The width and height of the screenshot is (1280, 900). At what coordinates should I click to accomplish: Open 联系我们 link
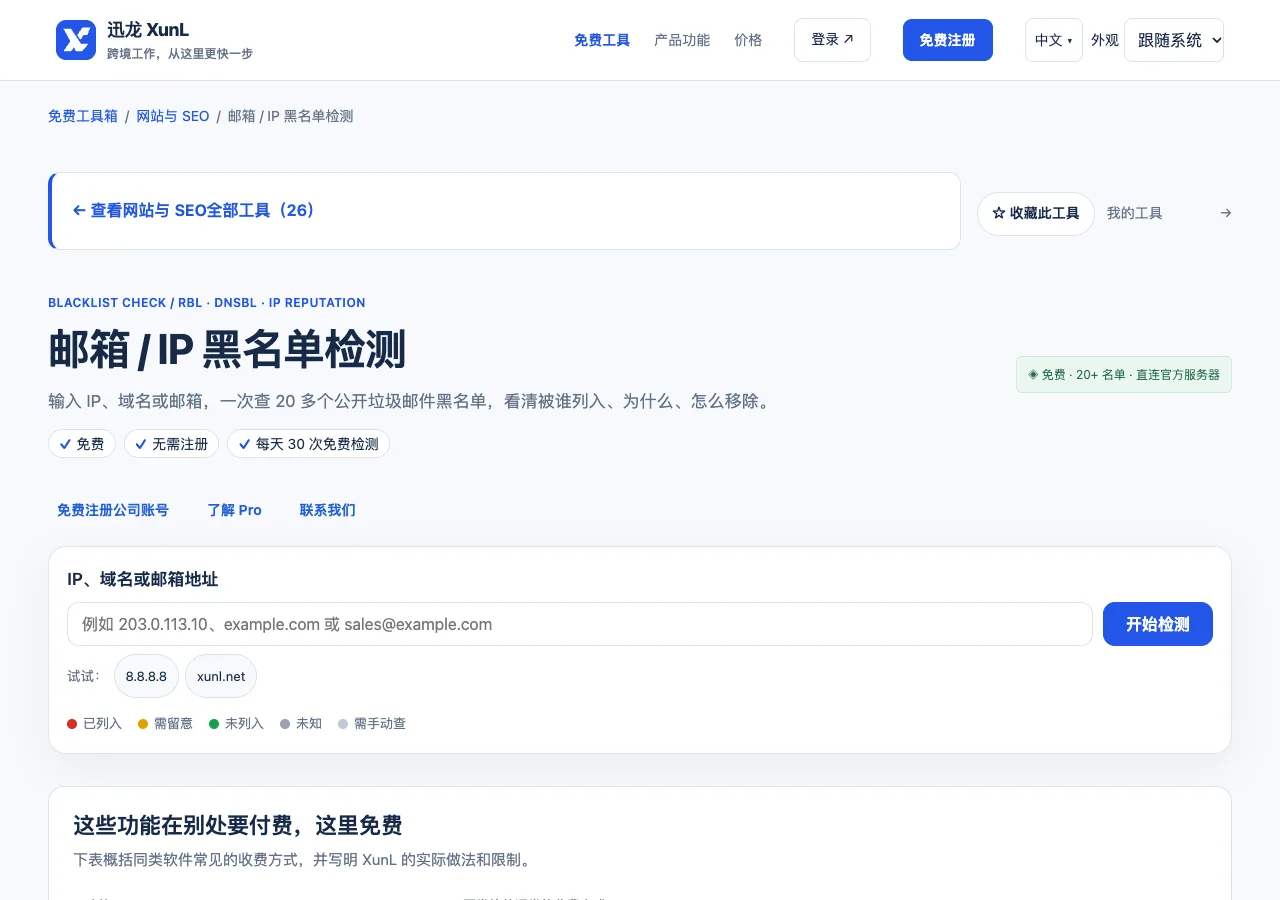(x=327, y=510)
